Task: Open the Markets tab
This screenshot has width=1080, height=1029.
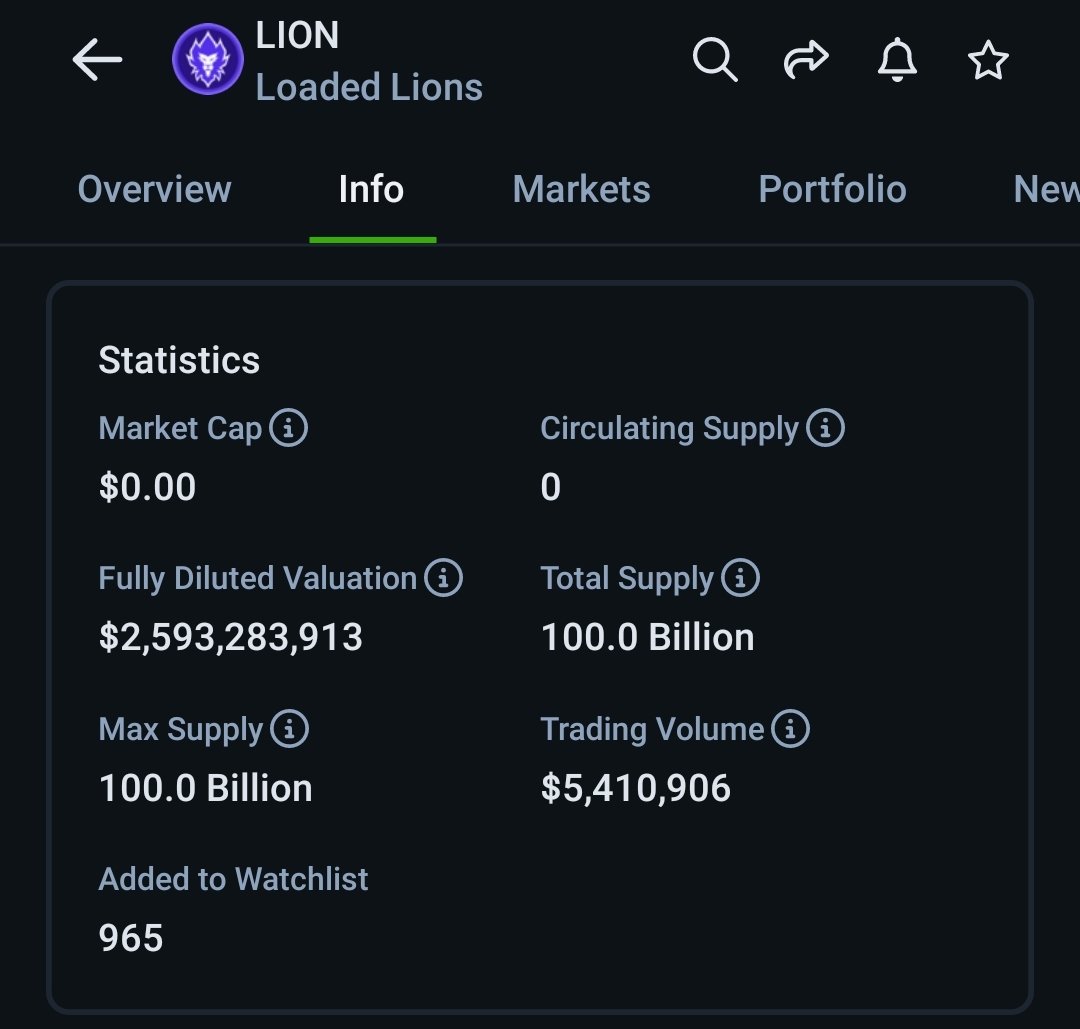Action: 581,189
